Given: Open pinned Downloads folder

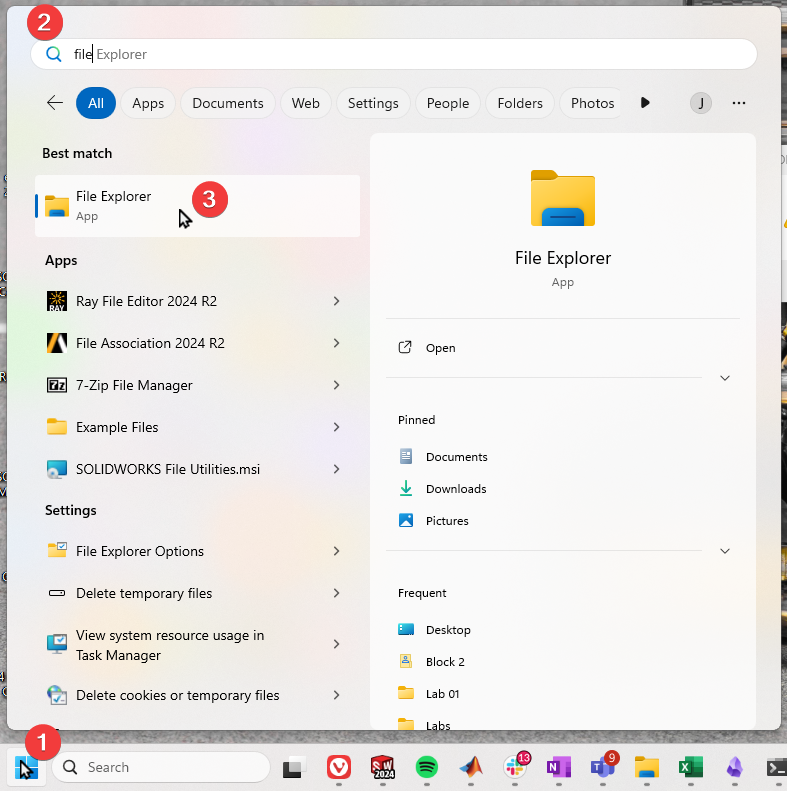Looking at the screenshot, I should 456,489.
